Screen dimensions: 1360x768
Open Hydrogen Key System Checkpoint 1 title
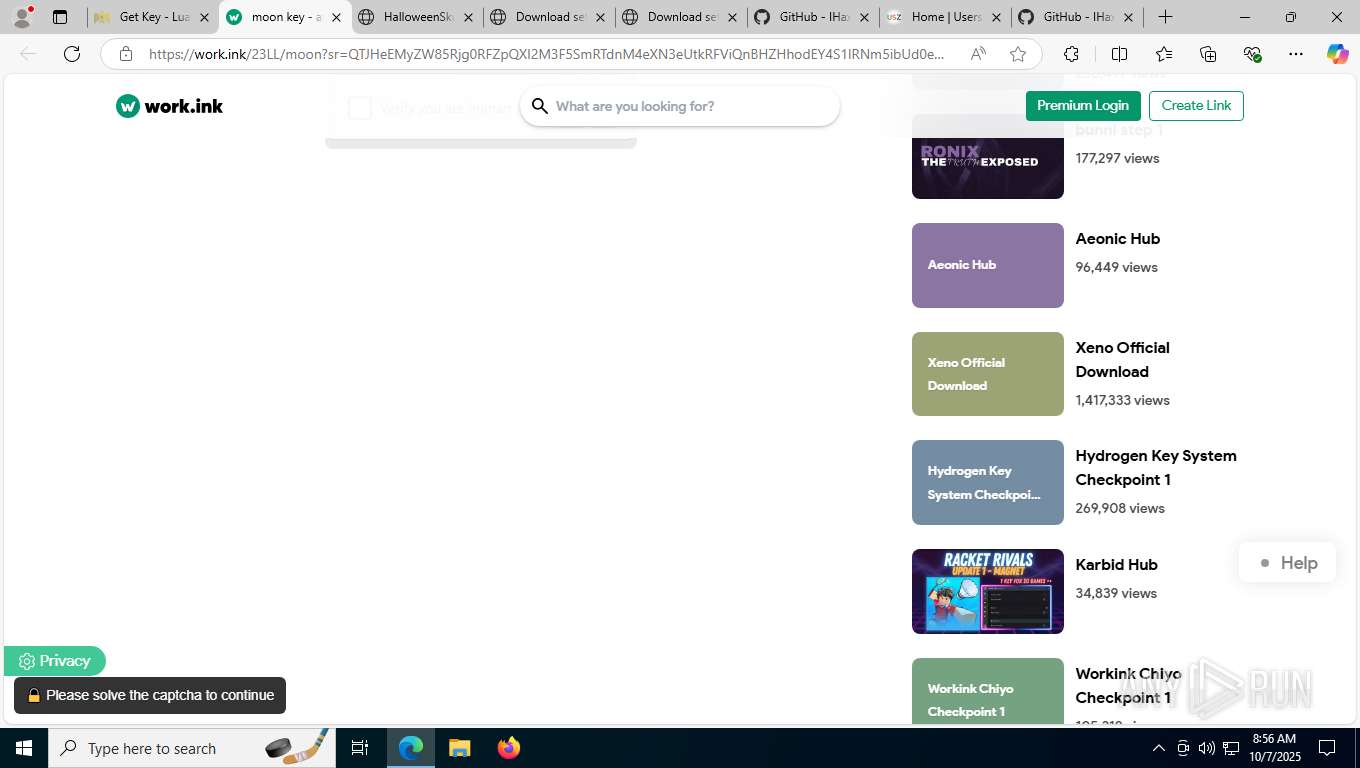click(x=1156, y=468)
